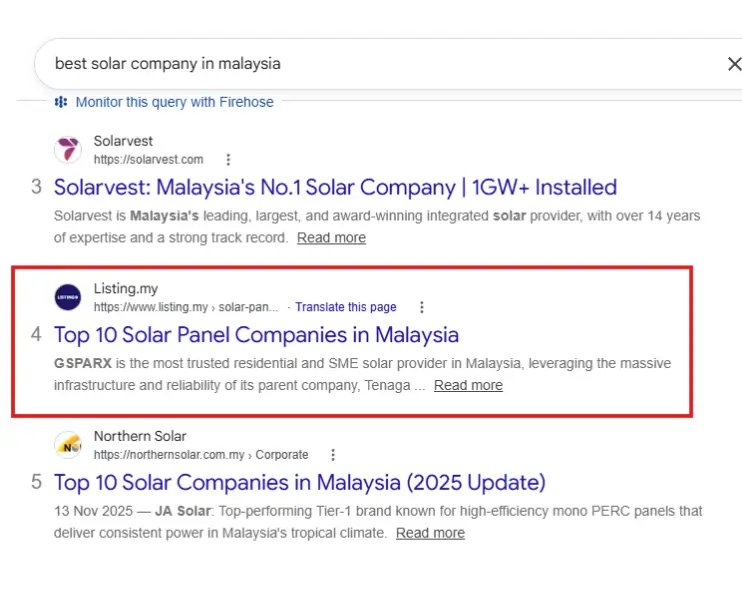Viewport: 742px width, 597px height.
Task: Click the '13 Nov 2025' JA Solar snippet
Action: (378, 522)
